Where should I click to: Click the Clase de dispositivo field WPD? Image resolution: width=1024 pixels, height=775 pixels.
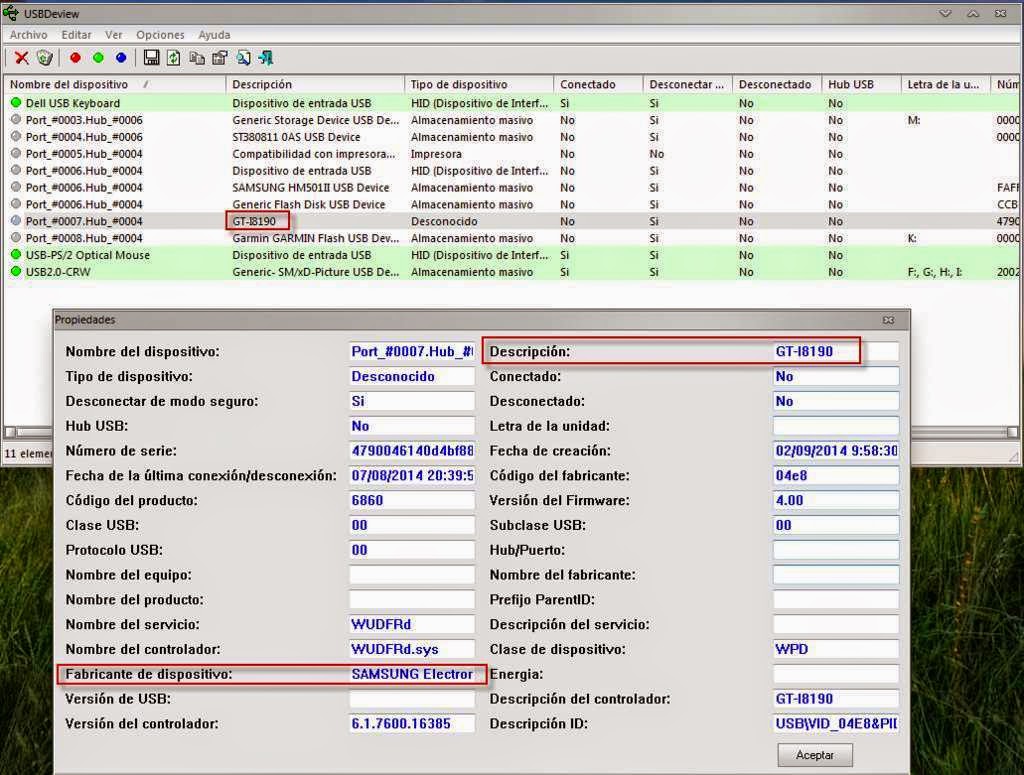click(836, 649)
